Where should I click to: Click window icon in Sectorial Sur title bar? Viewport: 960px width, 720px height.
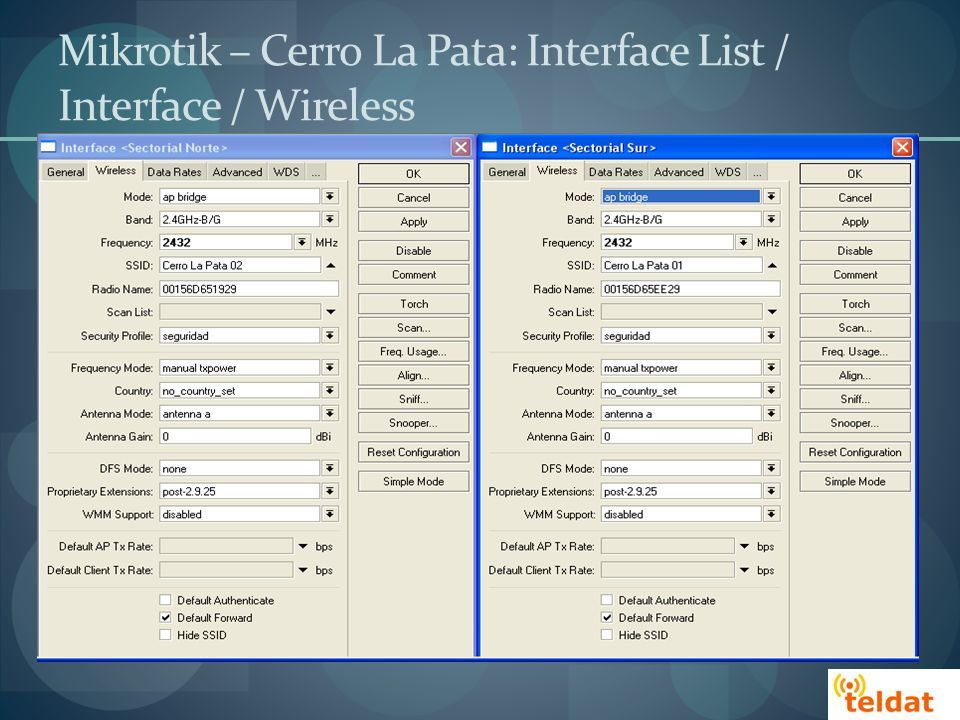tap(489, 147)
